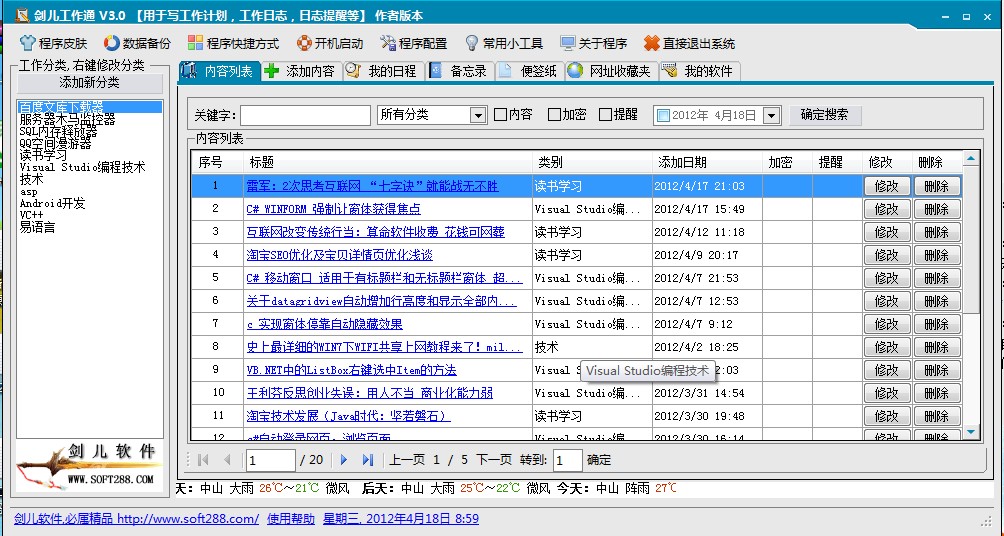Click 删除 button for row 8

tap(937, 348)
